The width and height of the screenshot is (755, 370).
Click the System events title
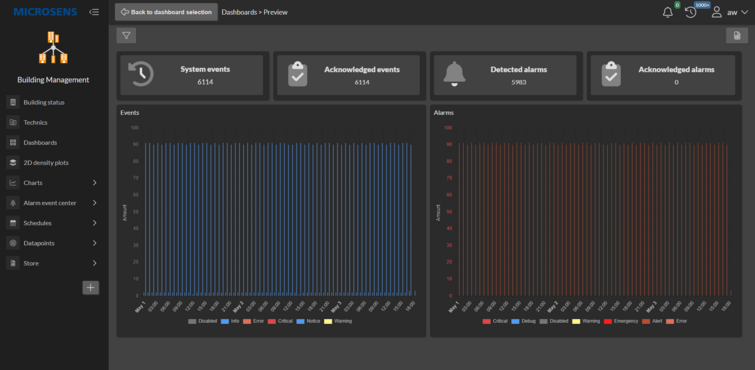[x=205, y=69]
